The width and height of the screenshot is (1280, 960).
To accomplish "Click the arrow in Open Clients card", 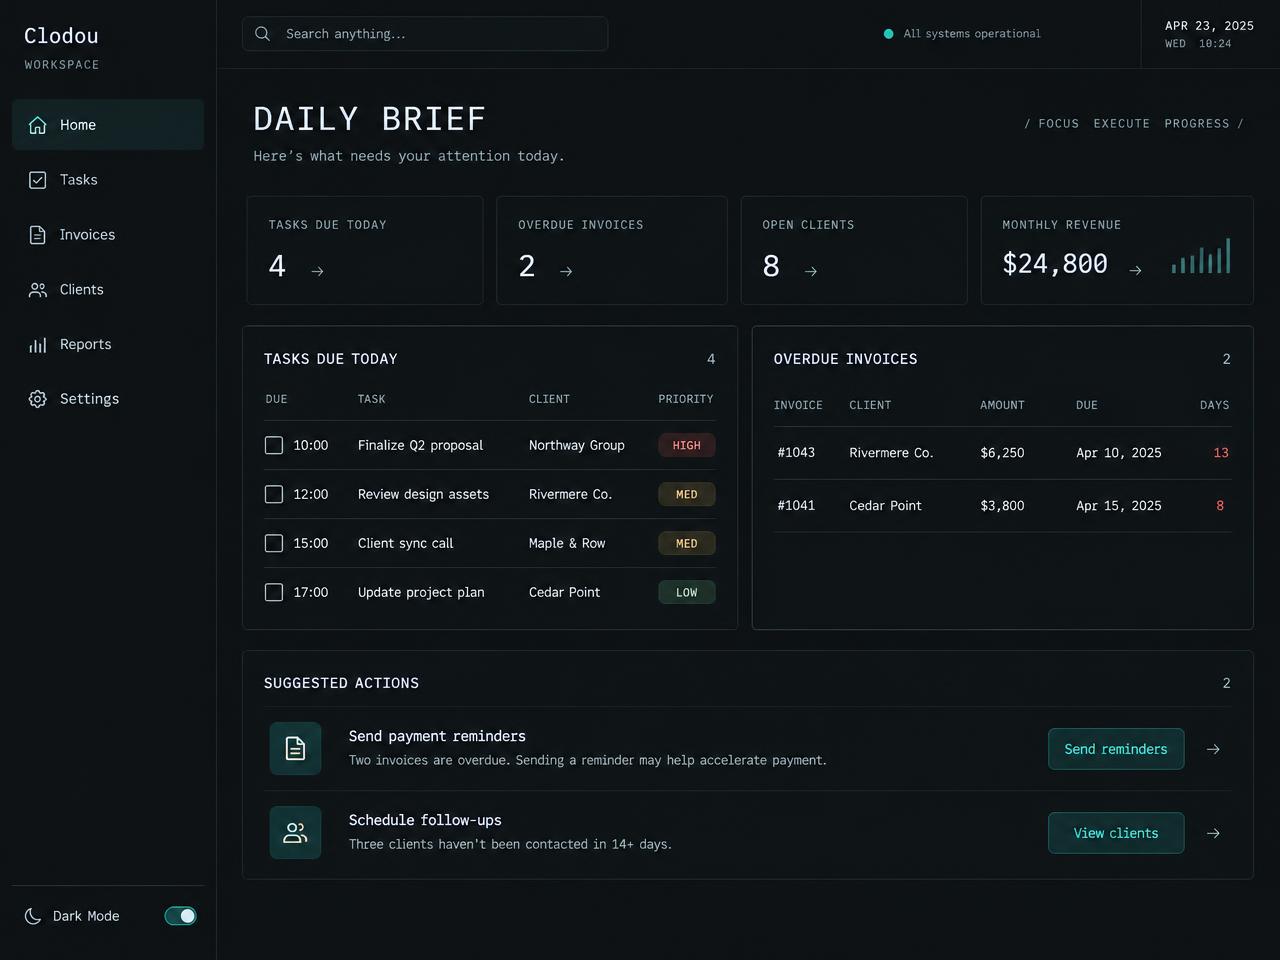I will coord(811,271).
